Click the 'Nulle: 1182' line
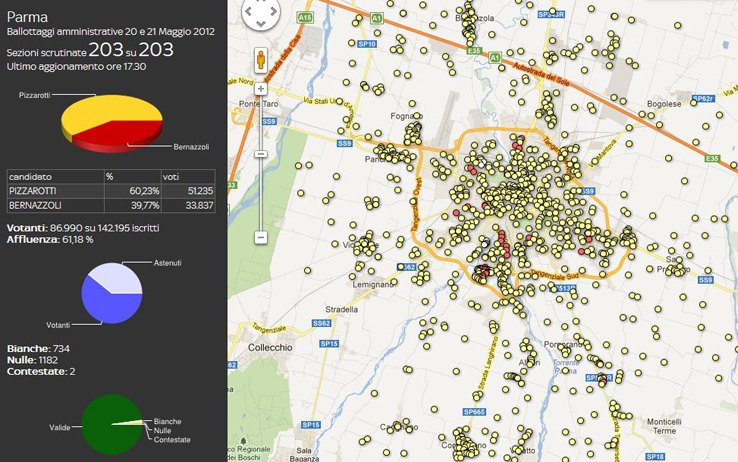This screenshot has height=462, width=738. click(32, 360)
